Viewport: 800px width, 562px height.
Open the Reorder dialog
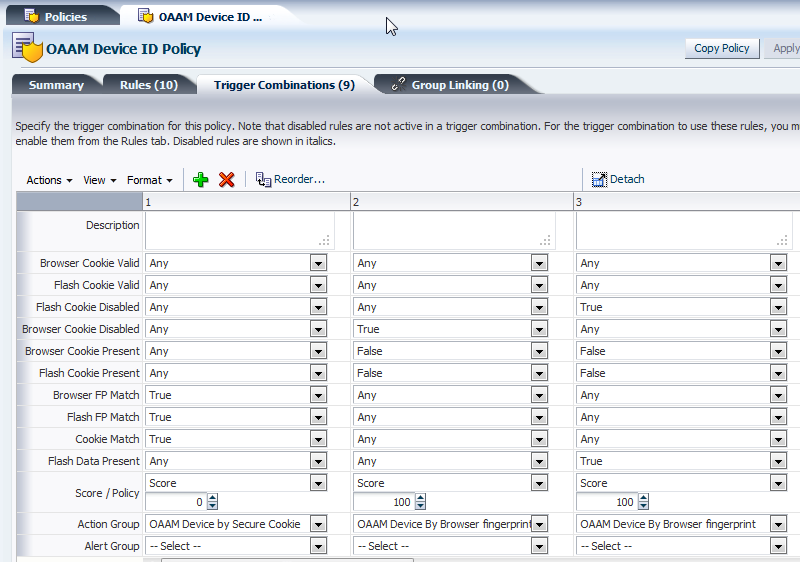[x=290, y=180]
